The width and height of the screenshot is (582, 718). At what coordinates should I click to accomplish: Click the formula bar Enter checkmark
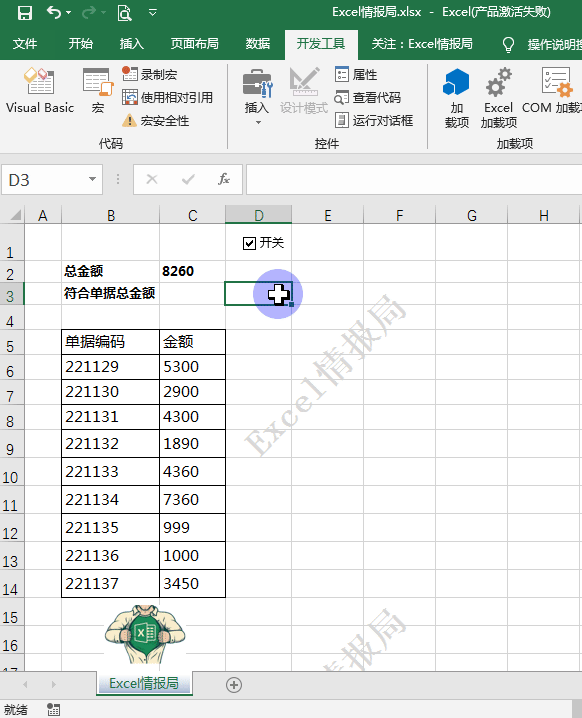pyautogui.click(x=188, y=180)
